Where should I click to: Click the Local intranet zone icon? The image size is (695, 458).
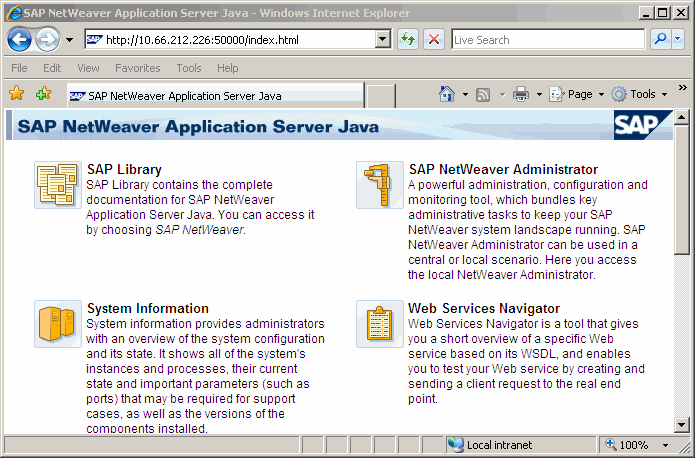[x=455, y=444]
